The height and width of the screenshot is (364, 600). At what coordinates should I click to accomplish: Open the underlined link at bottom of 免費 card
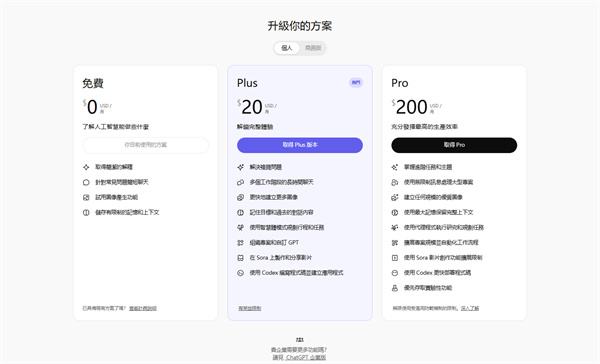coord(143,308)
